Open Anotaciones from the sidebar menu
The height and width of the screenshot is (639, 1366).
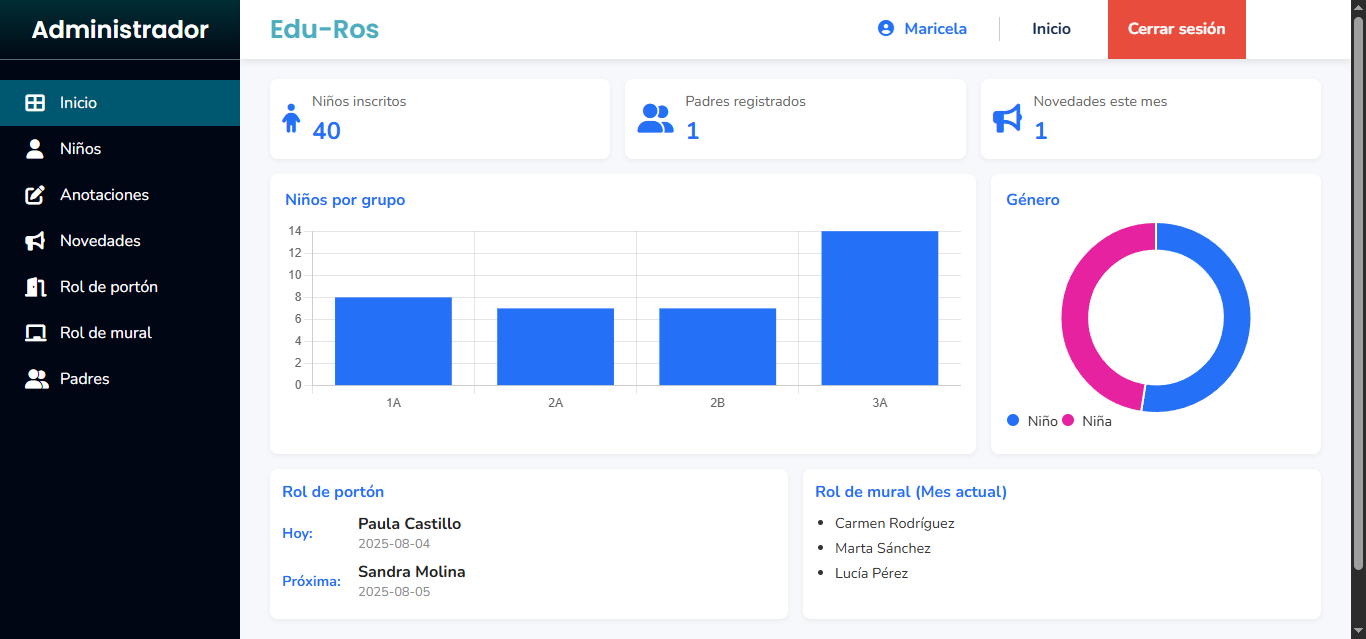click(x=104, y=195)
